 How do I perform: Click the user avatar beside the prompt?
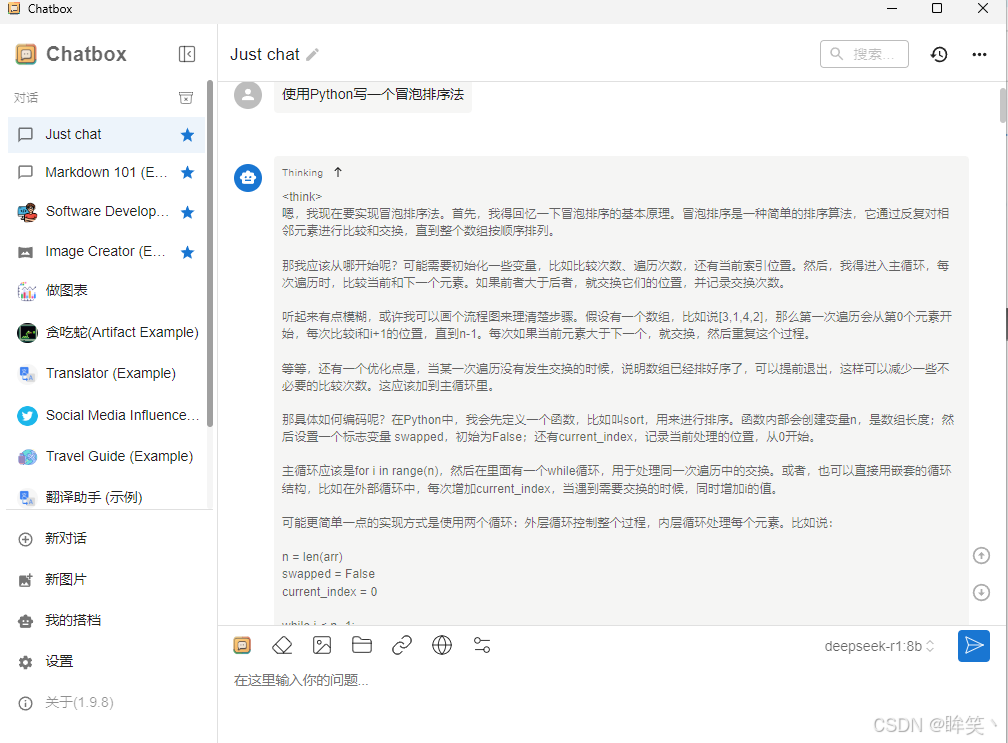click(x=248, y=94)
